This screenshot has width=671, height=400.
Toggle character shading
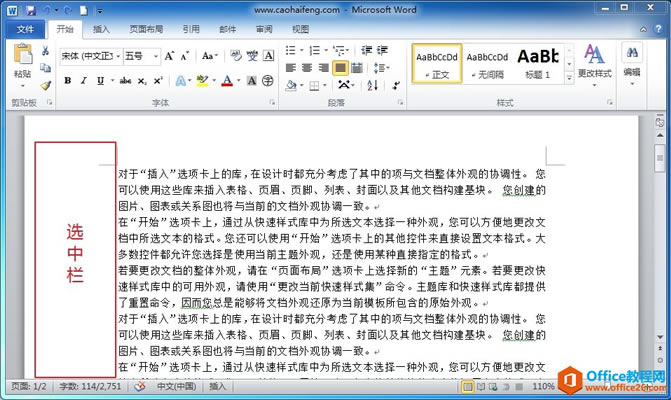tap(252, 80)
